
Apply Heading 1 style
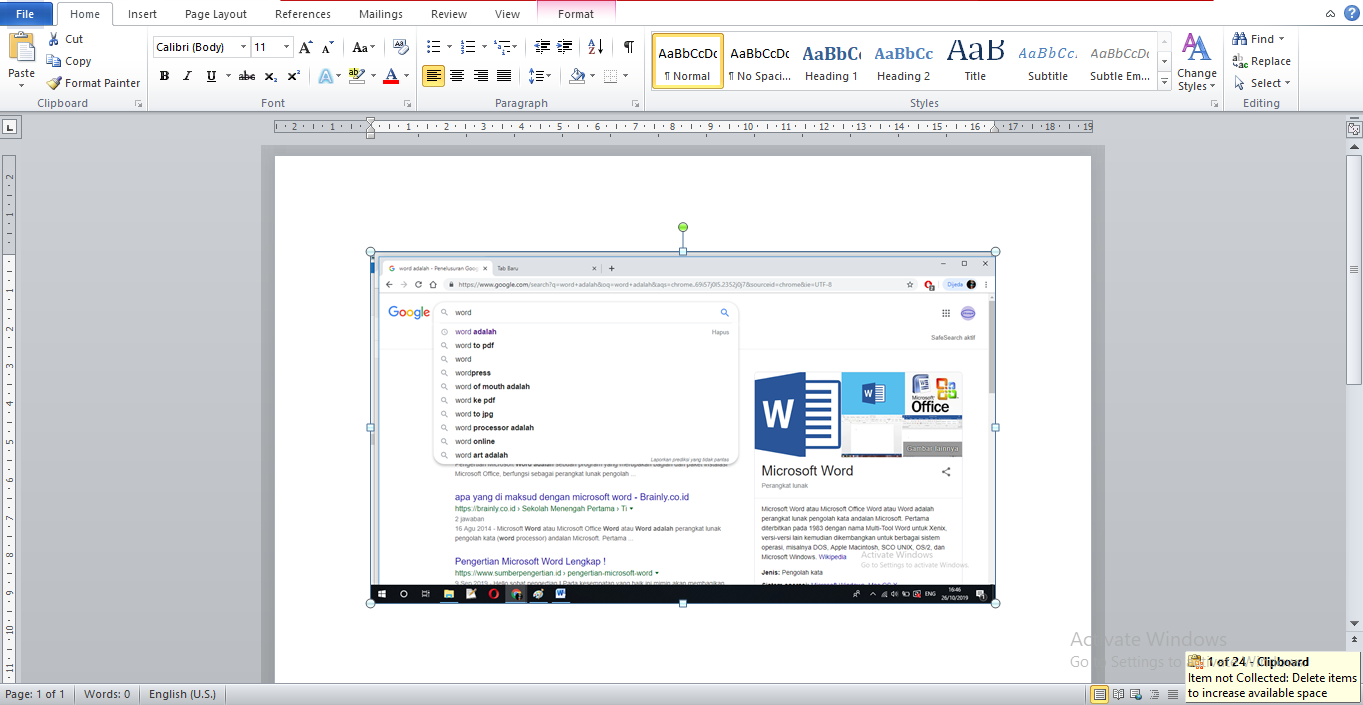pos(831,61)
